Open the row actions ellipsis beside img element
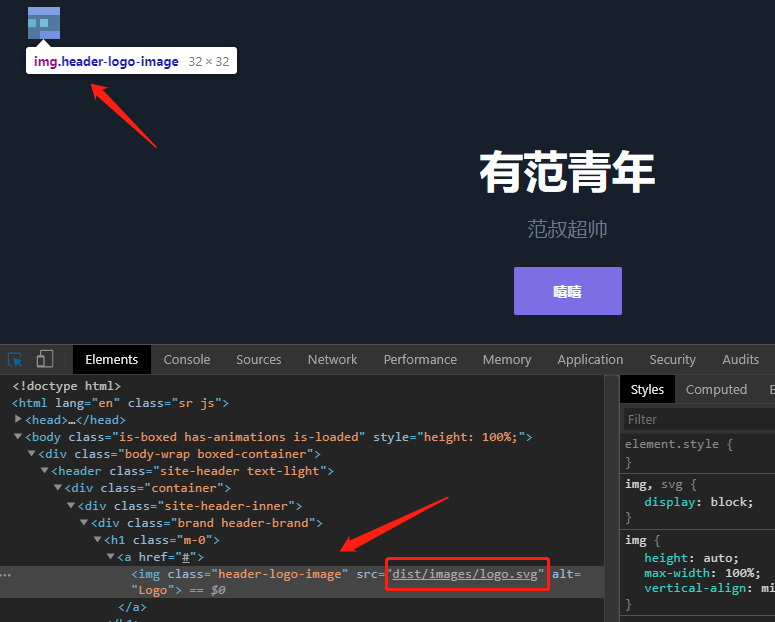Image resolution: width=775 pixels, height=622 pixels. 5,575
